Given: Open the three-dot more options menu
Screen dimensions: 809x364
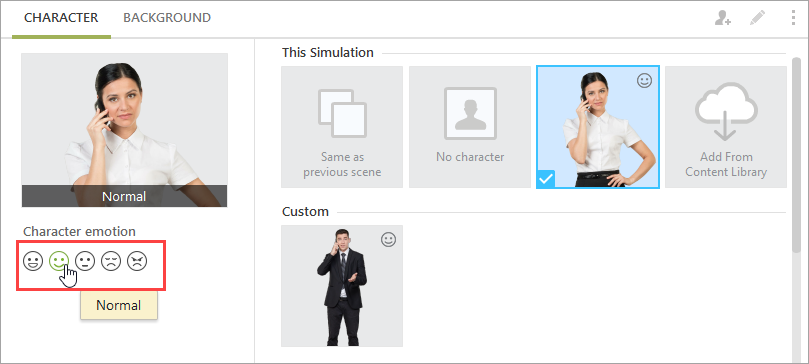Looking at the screenshot, I should click(x=793, y=18).
